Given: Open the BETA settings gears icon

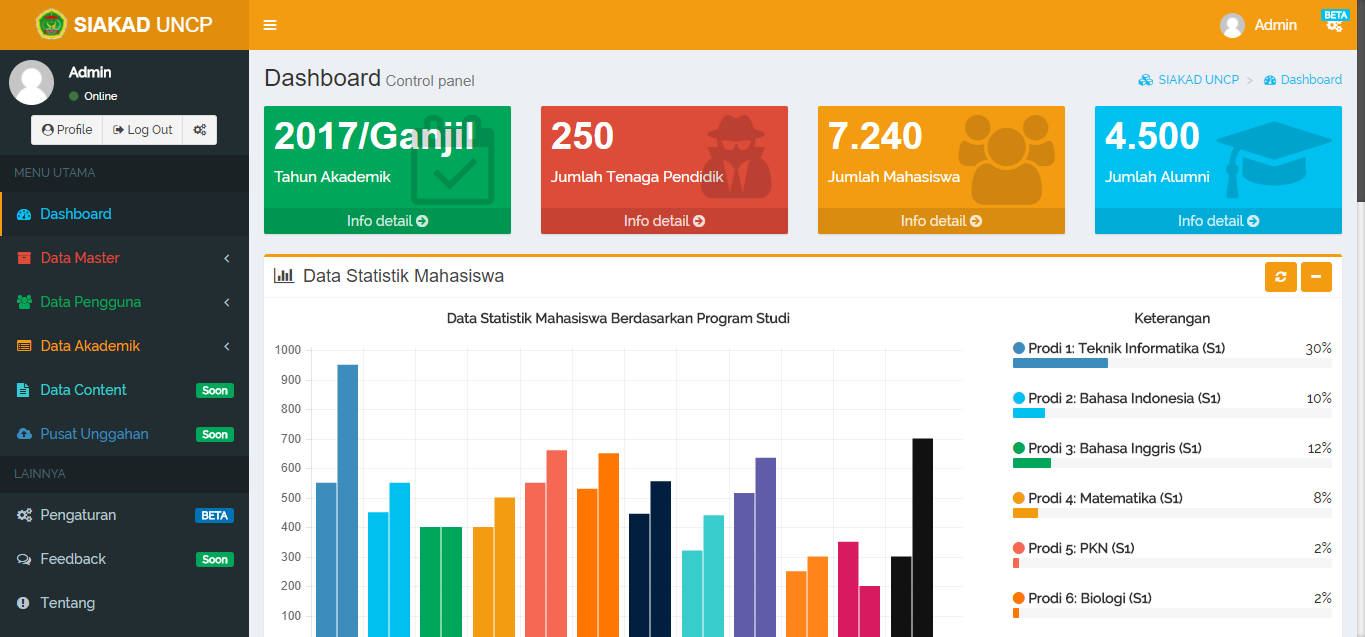Looking at the screenshot, I should point(1335,25).
